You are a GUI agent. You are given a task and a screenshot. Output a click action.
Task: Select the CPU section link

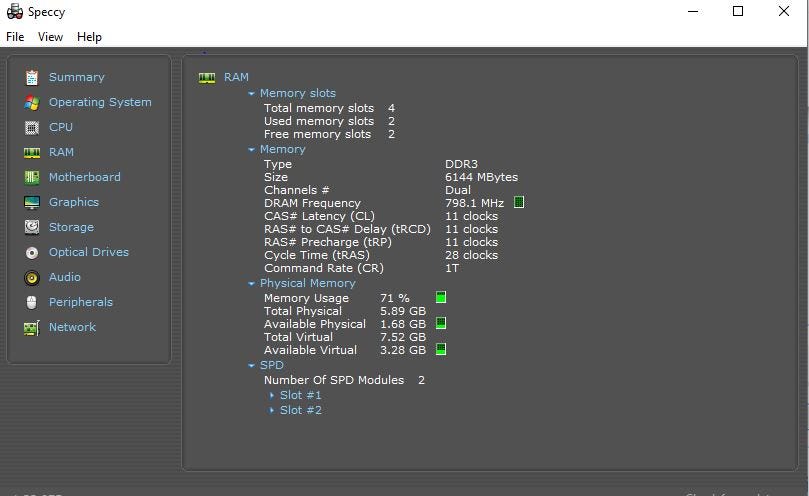tap(61, 127)
